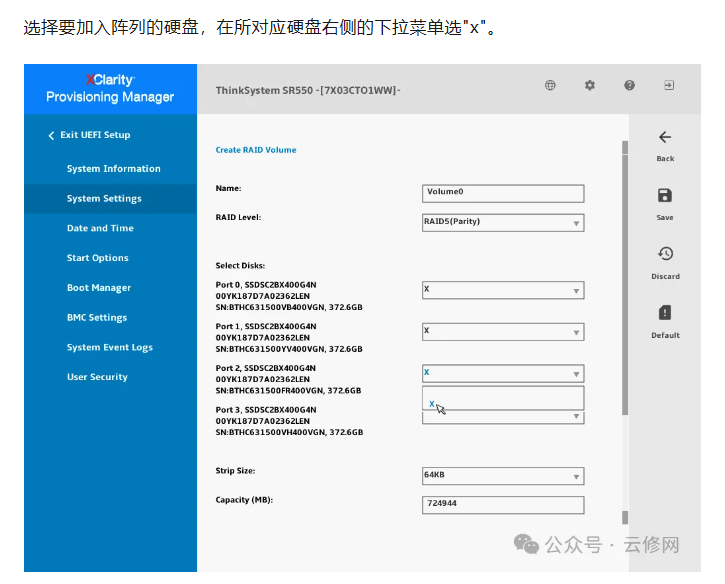Click the Capacity input field 724944
725x584 pixels.
(x=503, y=505)
